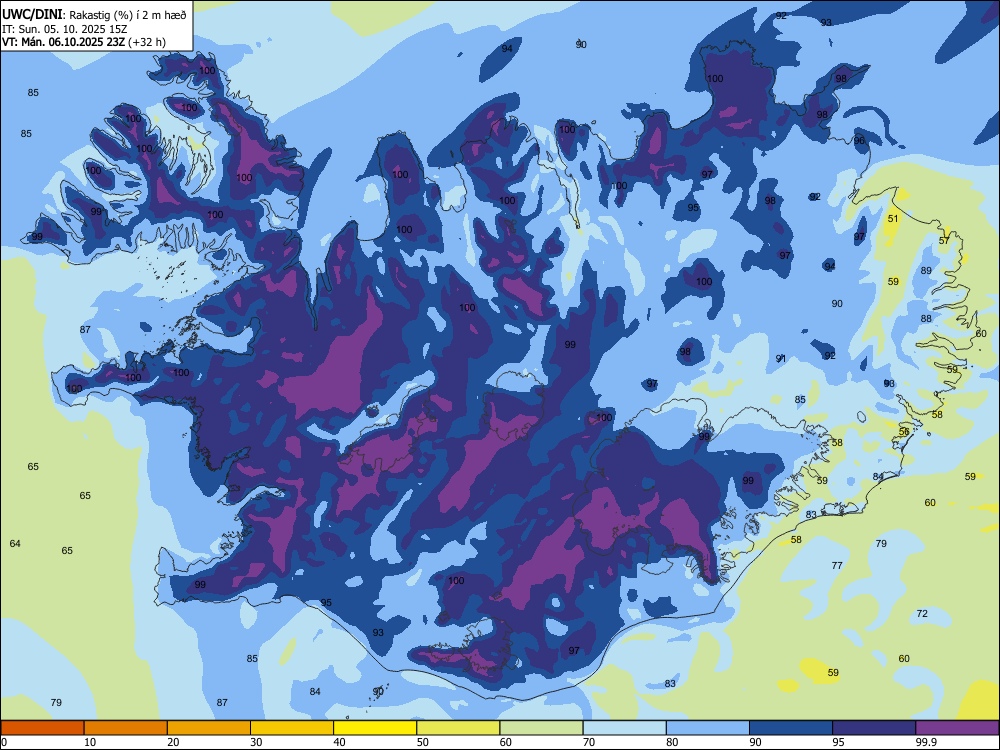Viewport: 1000px width, 750px height.
Task: Click the 'UWC/DINI' title text
Action: click(32, 15)
